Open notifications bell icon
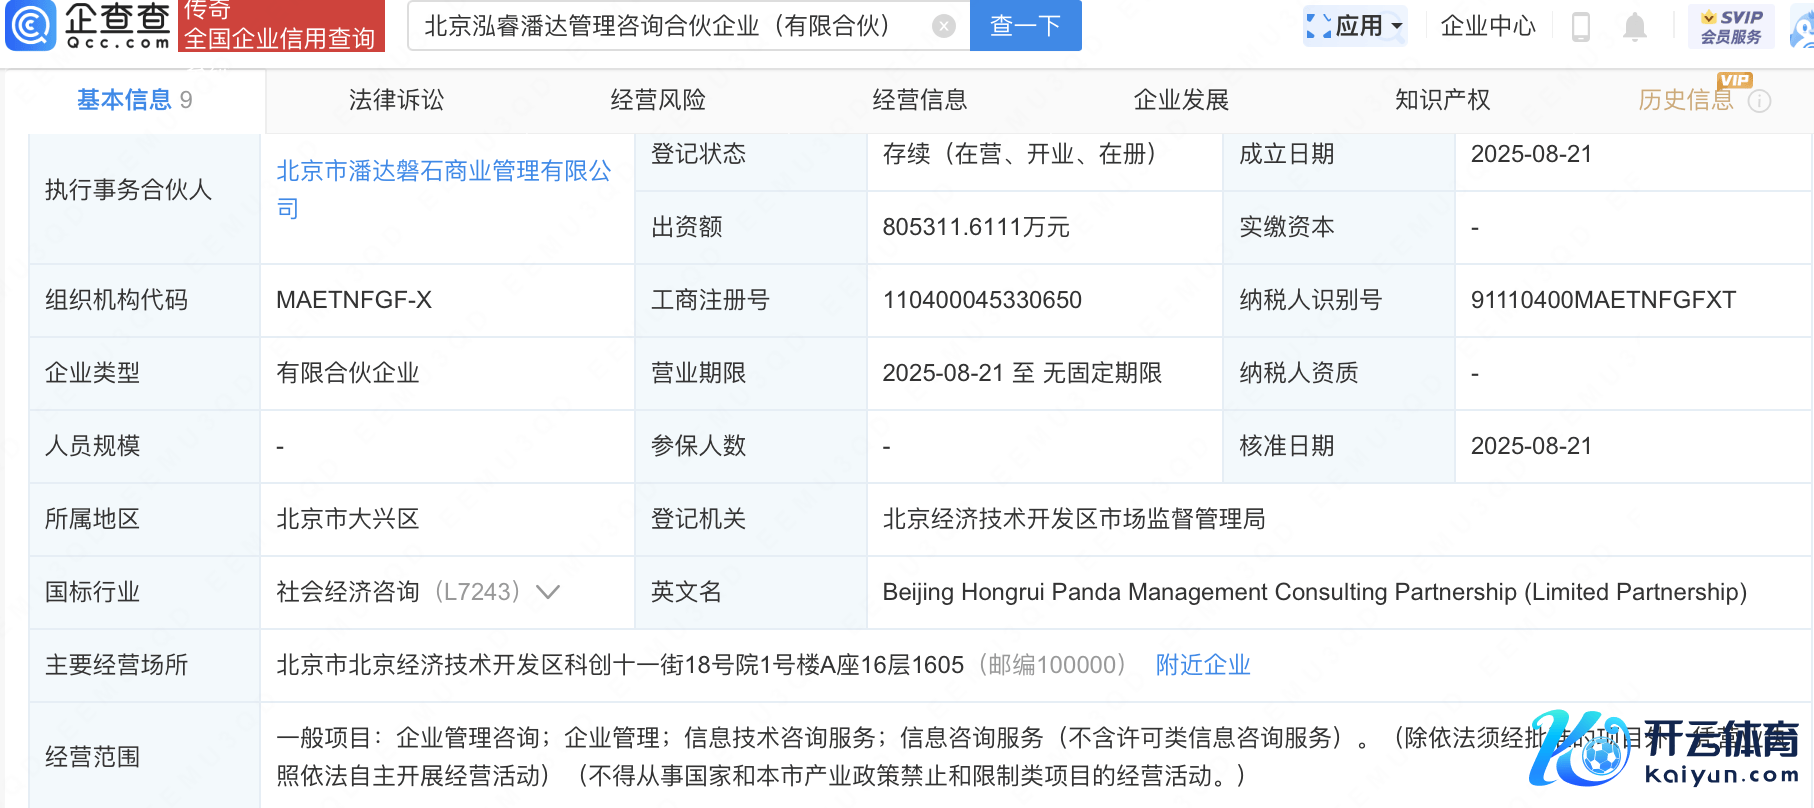The image size is (1814, 808). click(1635, 26)
